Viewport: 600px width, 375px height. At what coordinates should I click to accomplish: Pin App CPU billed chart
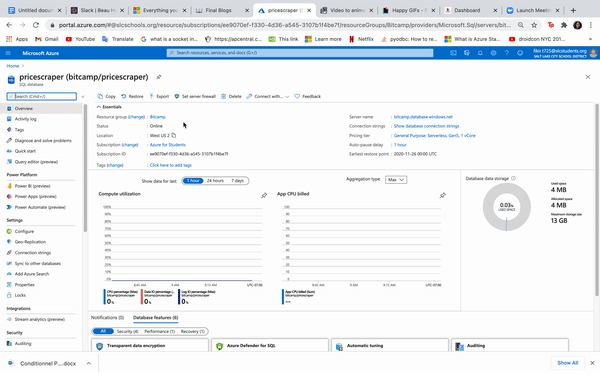(442, 196)
